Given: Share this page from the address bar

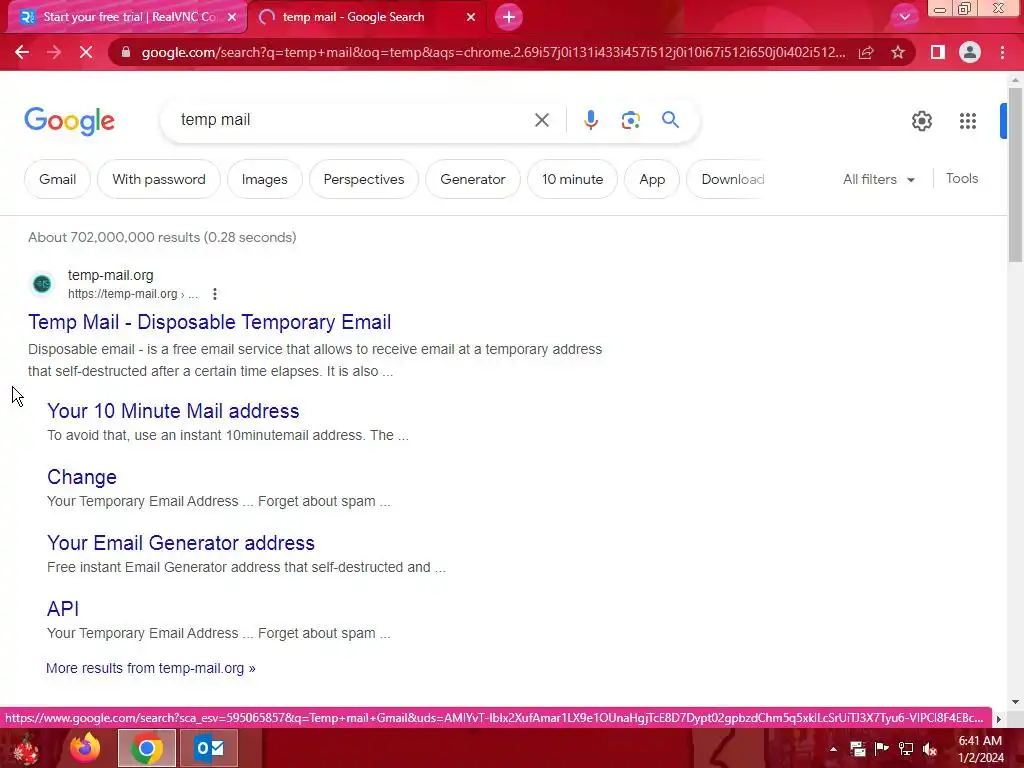Looking at the screenshot, I should click(x=866, y=52).
